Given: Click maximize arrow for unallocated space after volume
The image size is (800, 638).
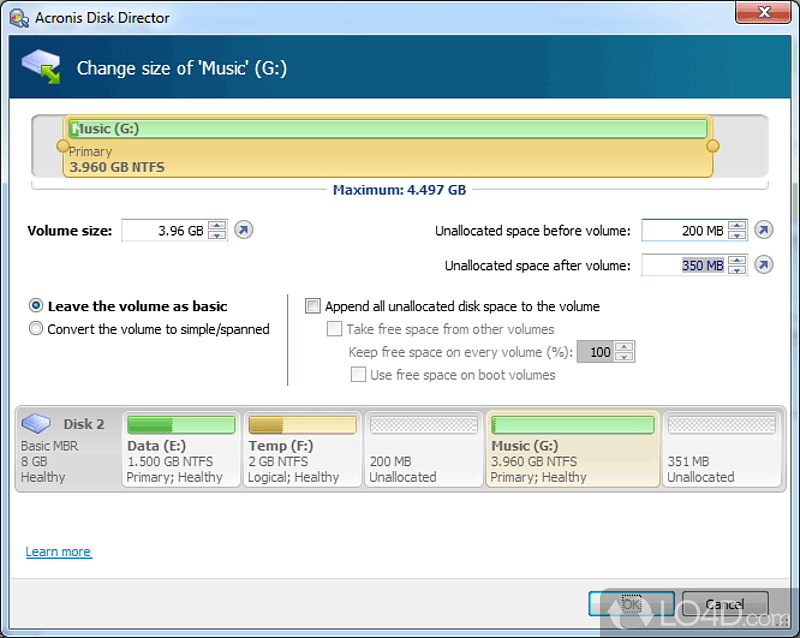Looking at the screenshot, I should 764,265.
